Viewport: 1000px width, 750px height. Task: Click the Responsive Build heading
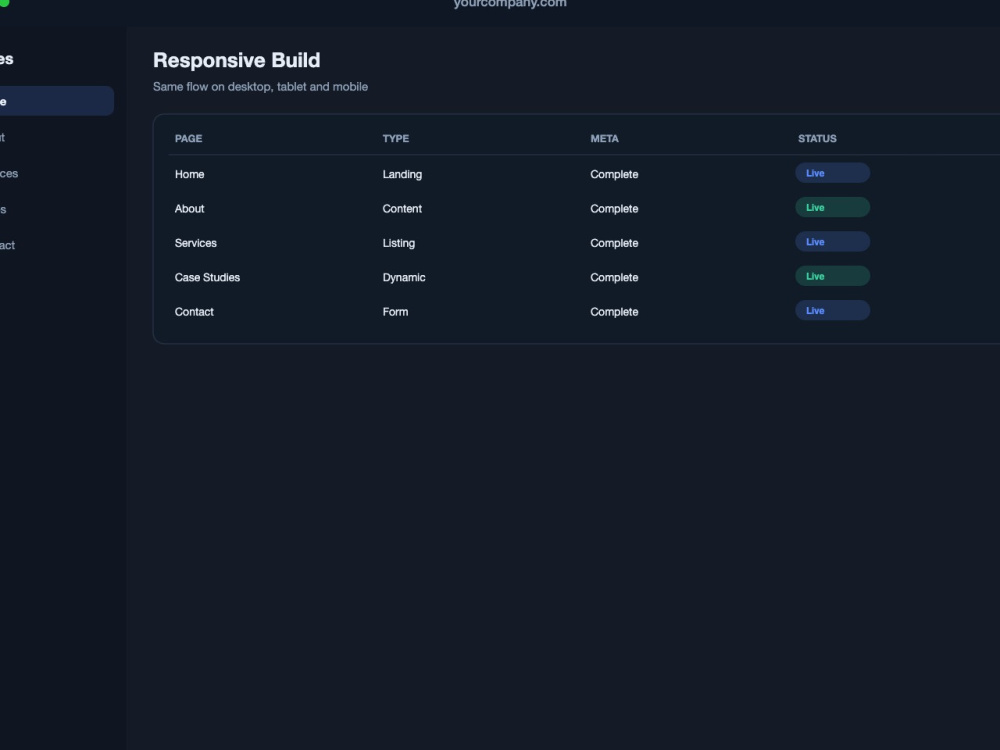click(x=237, y=60)
